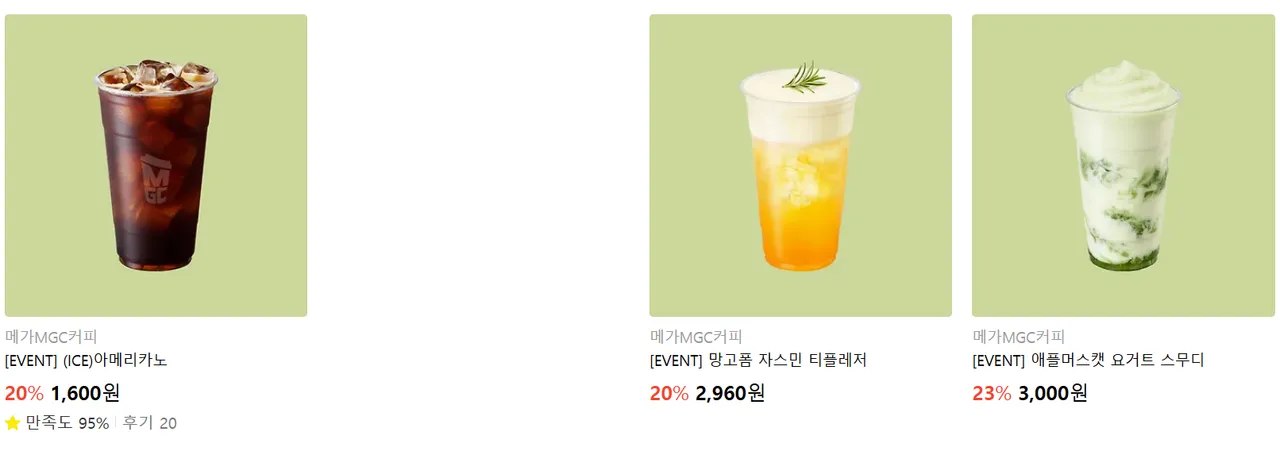The height and width of the screenshot is (451, 1280).
Task: Click the 1,600원 price
Action: 85,393
